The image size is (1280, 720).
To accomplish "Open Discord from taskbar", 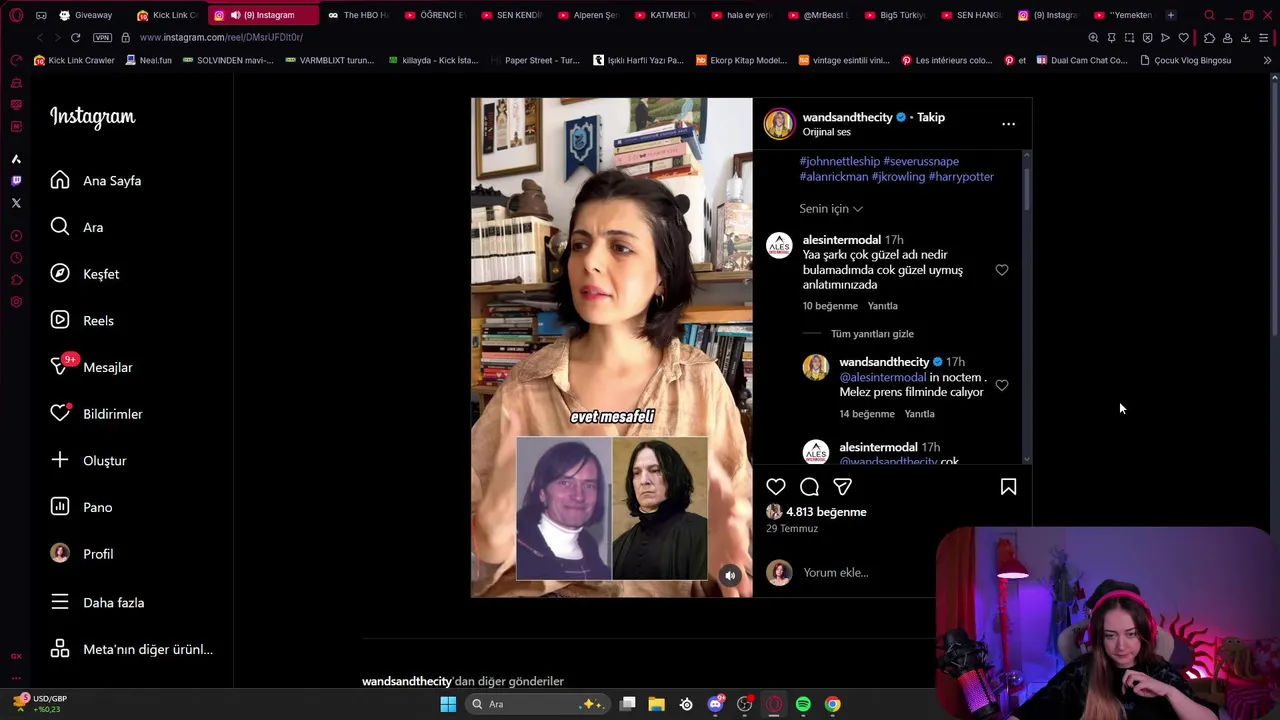I will pyautogui.click(x=715, y=704).
